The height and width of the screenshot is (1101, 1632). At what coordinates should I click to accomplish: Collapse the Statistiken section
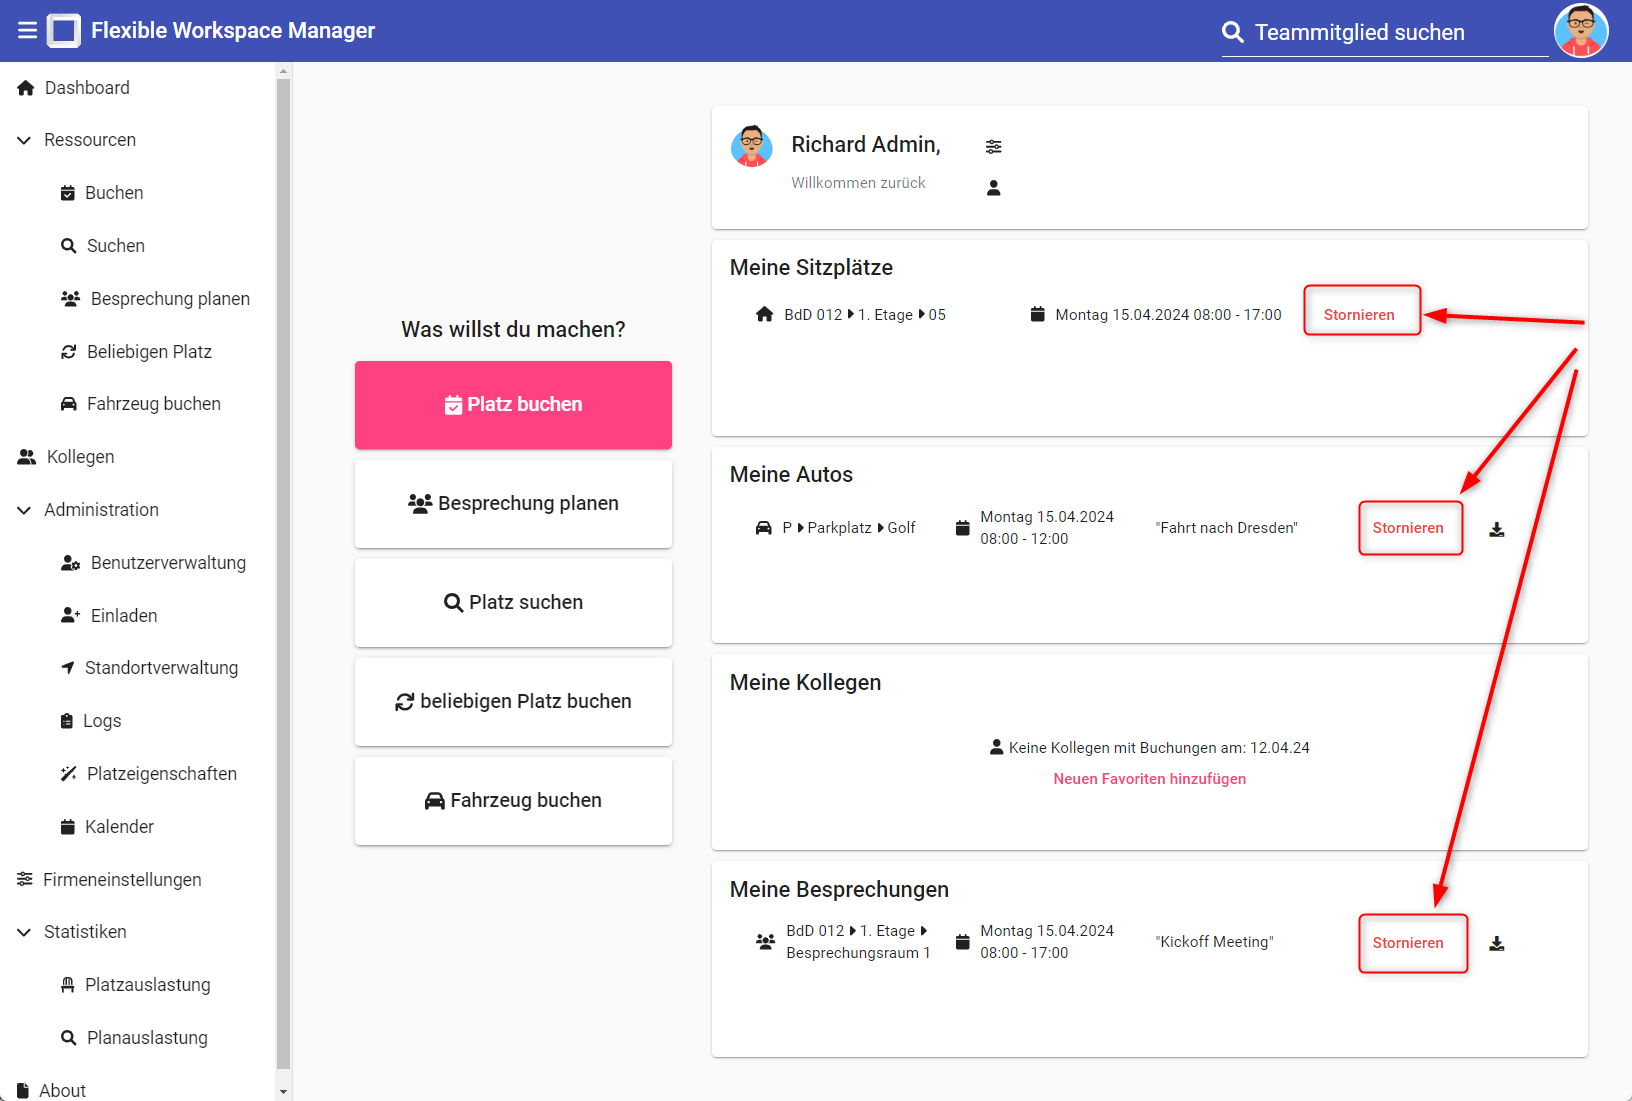coord(25,933)
